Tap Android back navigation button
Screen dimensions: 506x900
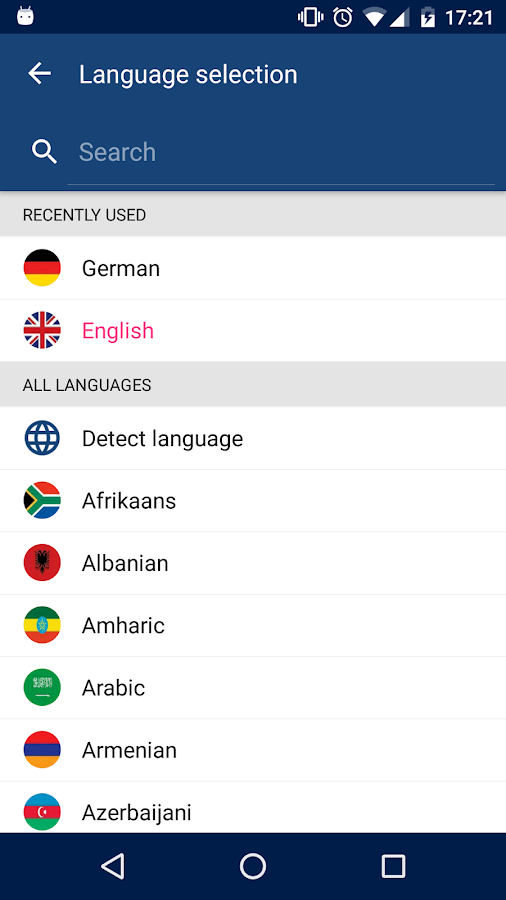point(112,866)
